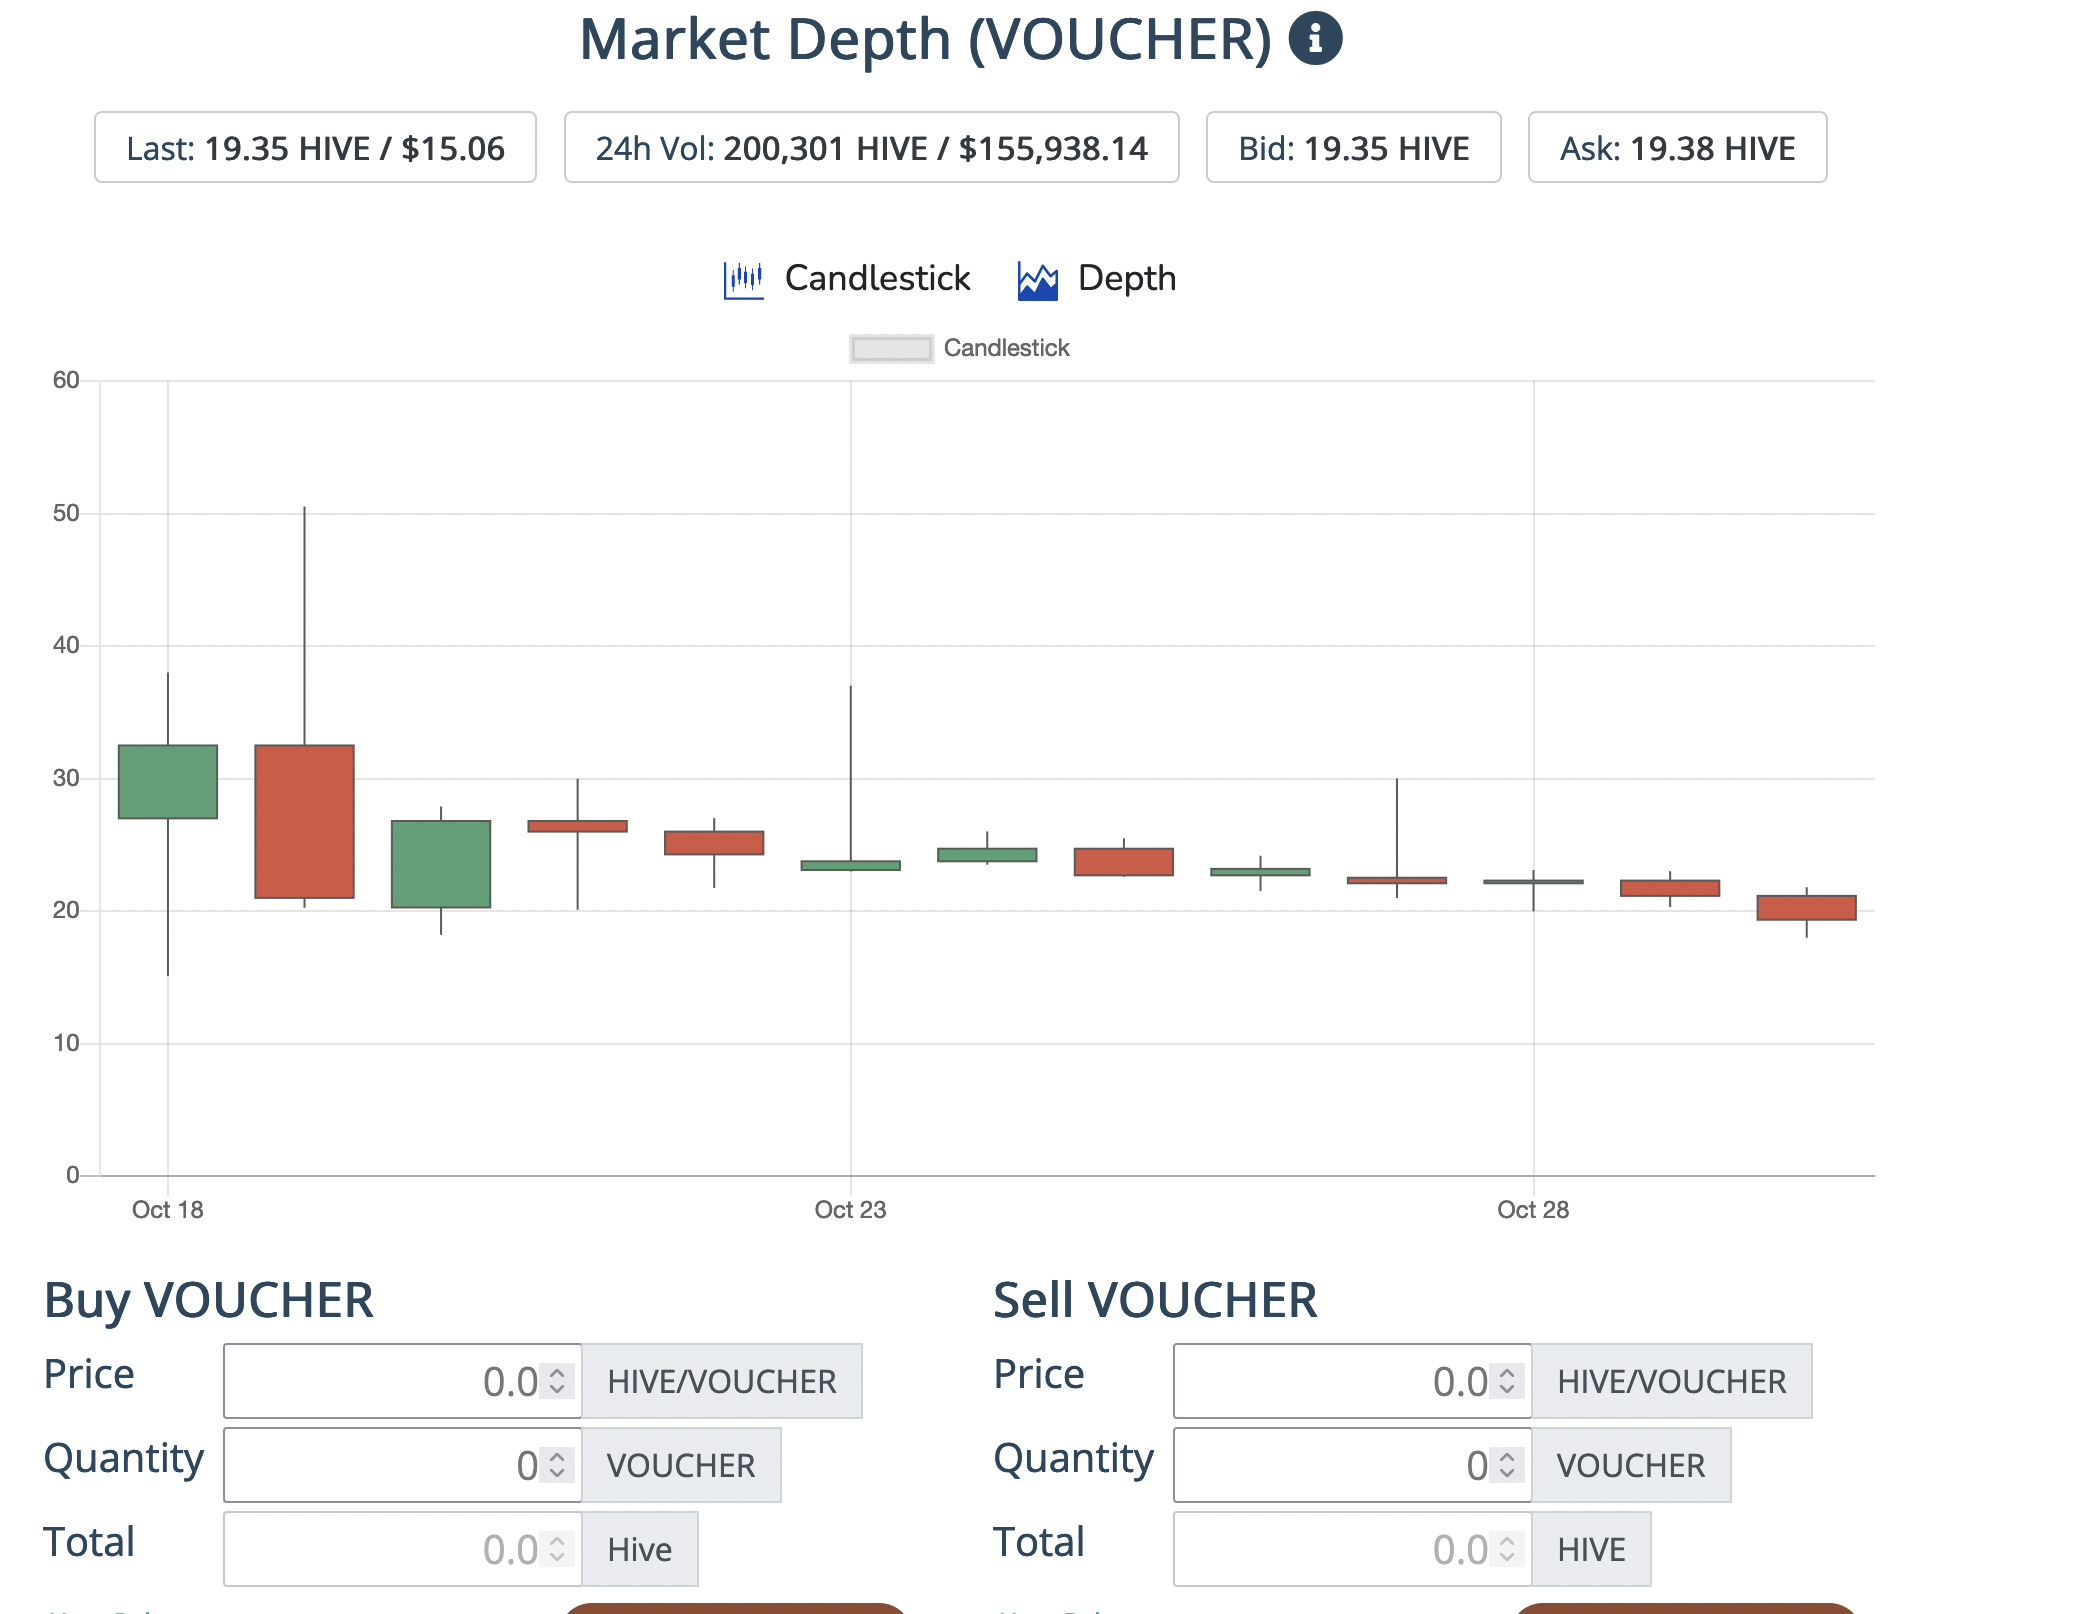Select the Depth chart icon
Viewport: 2086px width, 1614px height.
tap(1037, 280)
